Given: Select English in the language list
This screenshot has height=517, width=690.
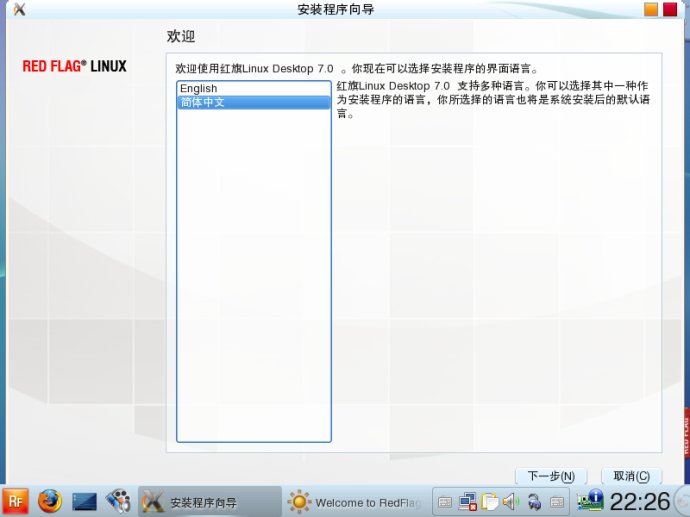Looking at the screenshot, I should point(253,89).
